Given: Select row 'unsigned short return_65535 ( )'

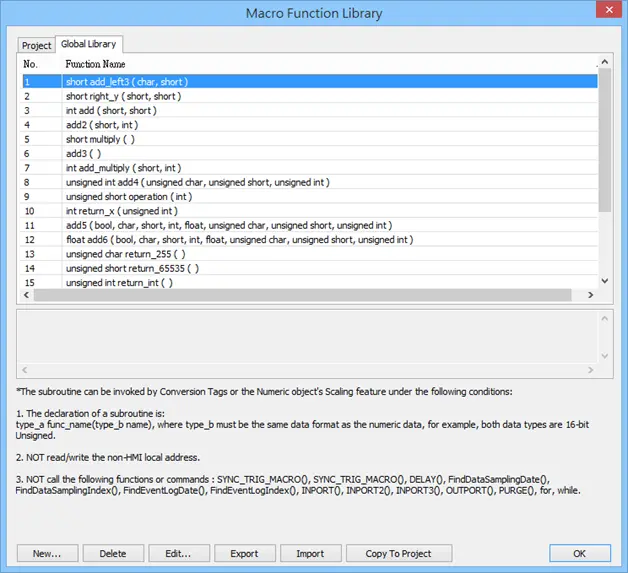Looking at the screenshot, I should (x=309, y=268).
